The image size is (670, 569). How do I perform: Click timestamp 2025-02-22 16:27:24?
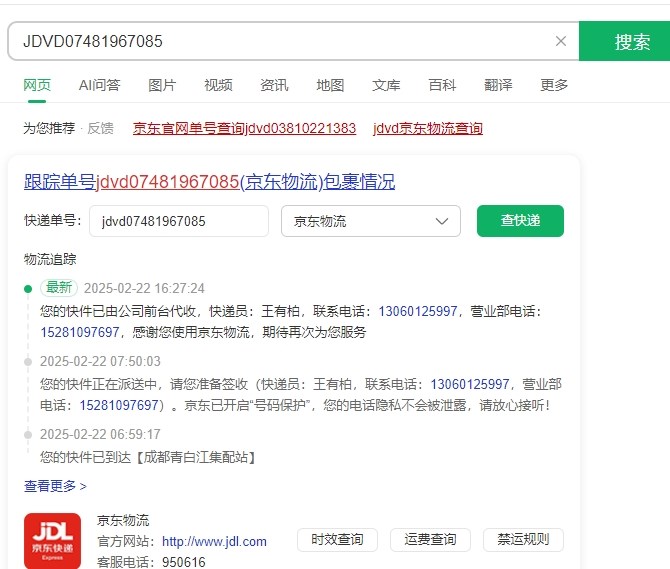[x=144, y=288]
